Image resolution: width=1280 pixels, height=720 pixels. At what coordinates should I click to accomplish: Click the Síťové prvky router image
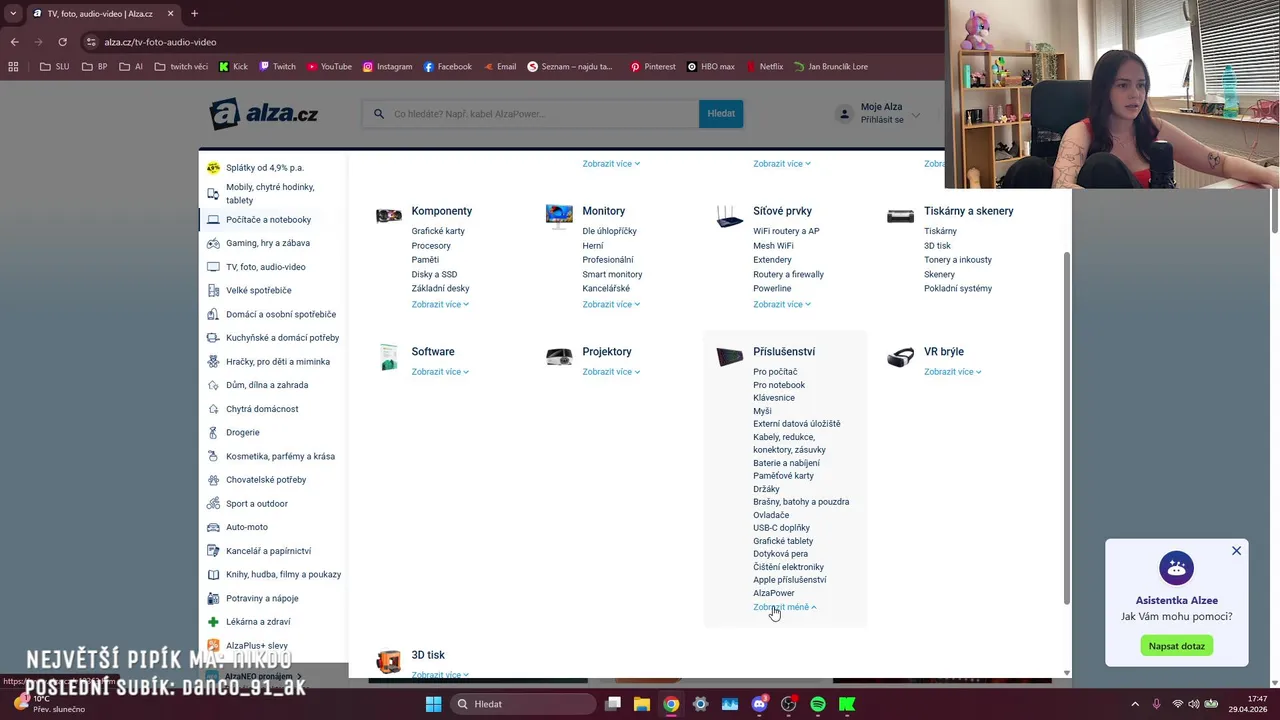tap(730, 216)
